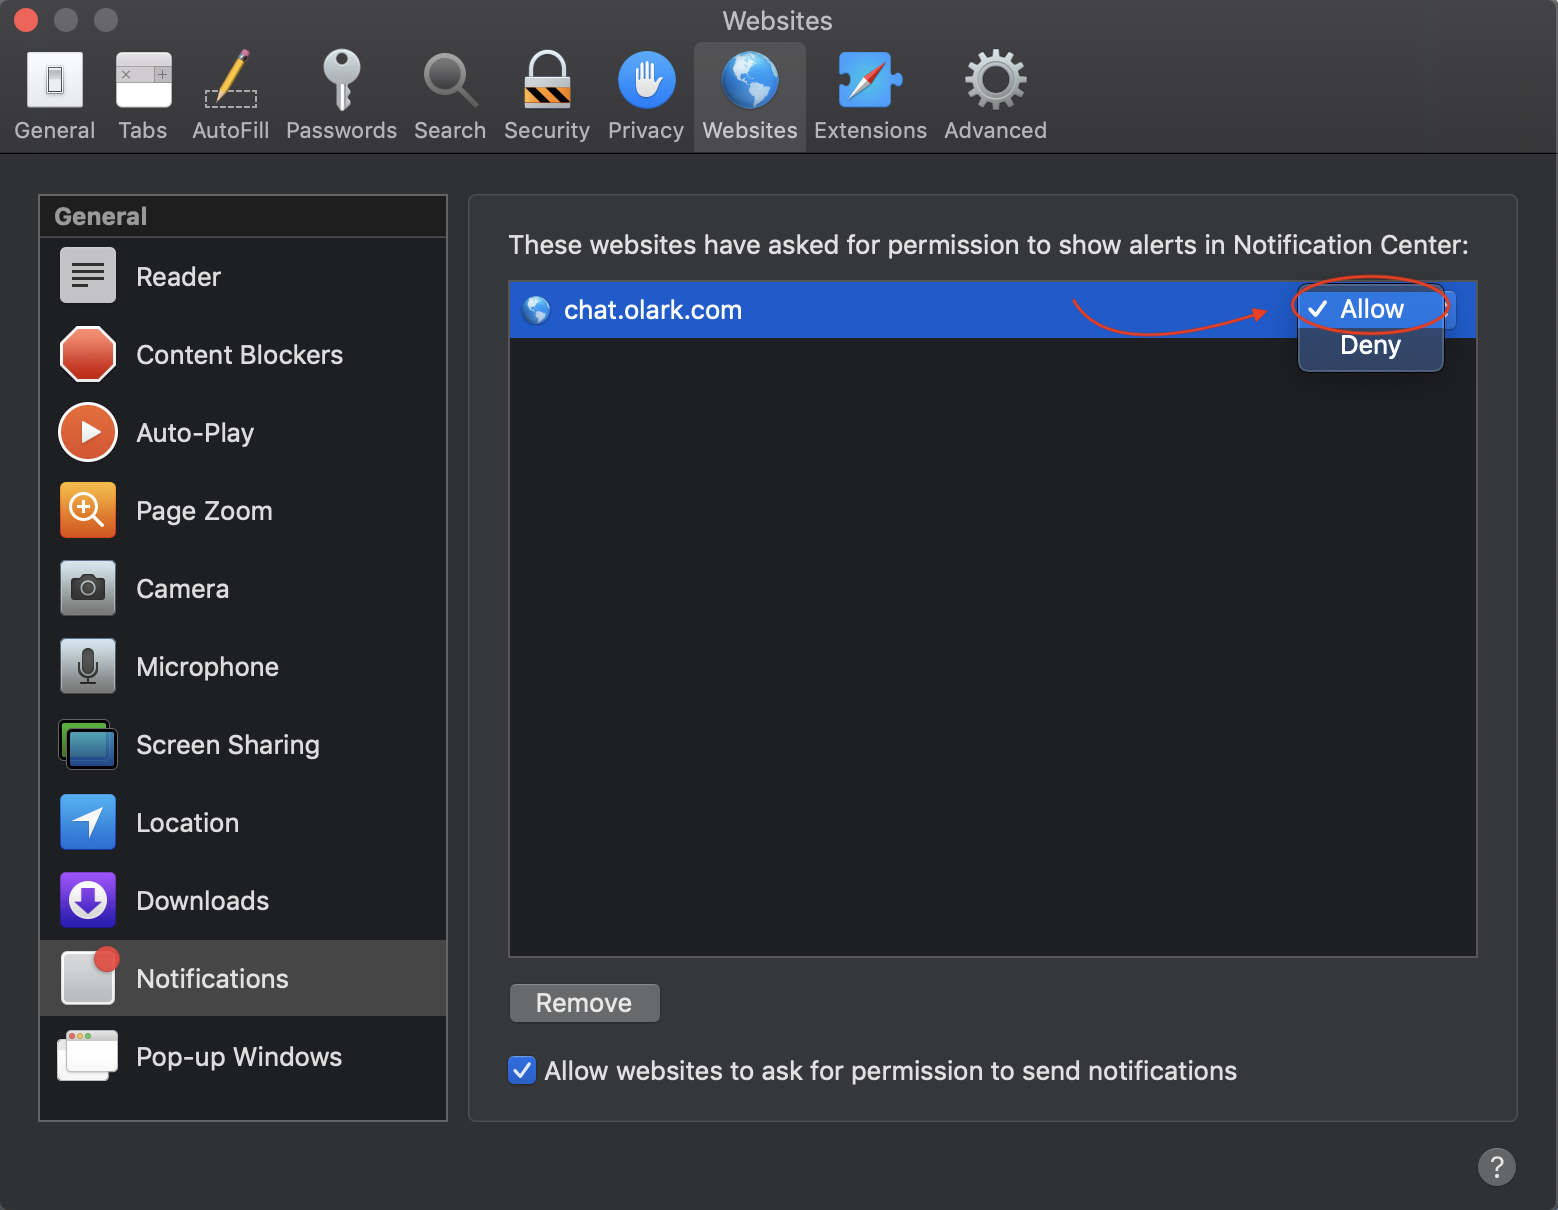This screenshot has height=1210, width=1558.
Task: Select Allow in the permission dropdown
Action: (1370, 309)
